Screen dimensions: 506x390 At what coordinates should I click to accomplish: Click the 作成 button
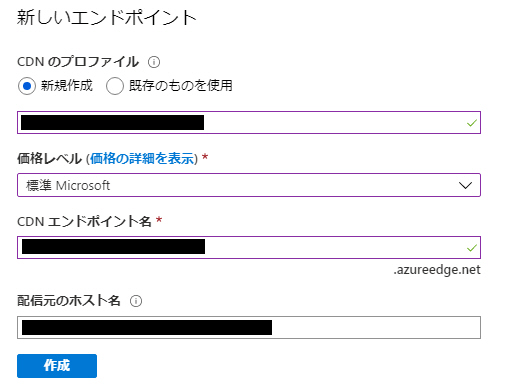pyautogui.click(x=57, y=366)
